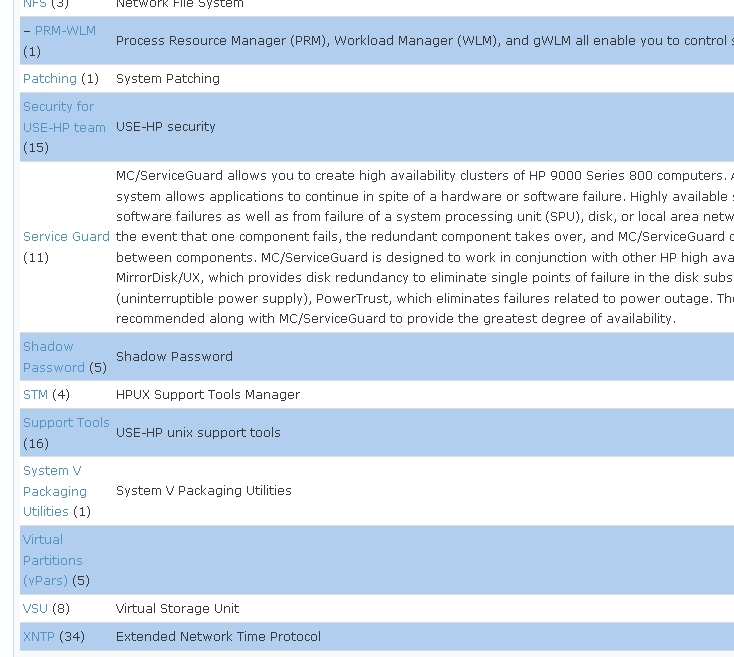Click the Extended Network Time Protocol description
Viewport: 734px width, 657px height.
point(218,637)
